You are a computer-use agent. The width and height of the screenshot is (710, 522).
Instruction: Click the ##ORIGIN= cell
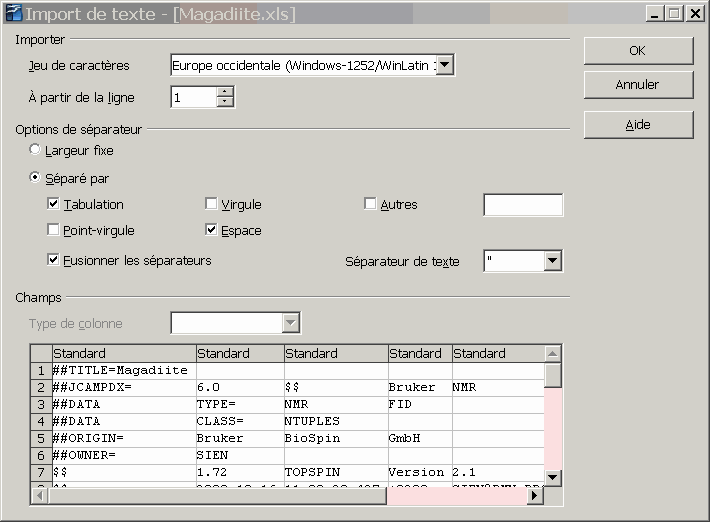pyautogui.click(x=124, y=438)
